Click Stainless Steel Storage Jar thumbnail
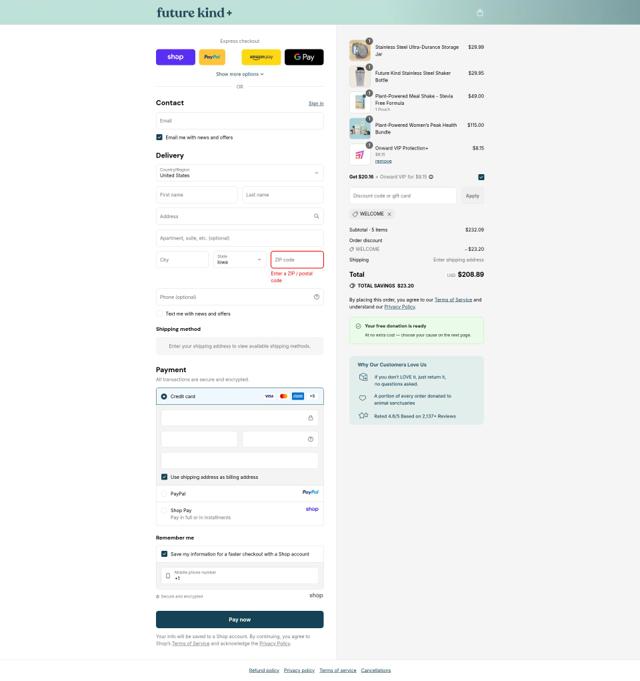 [x=360, y=50]
